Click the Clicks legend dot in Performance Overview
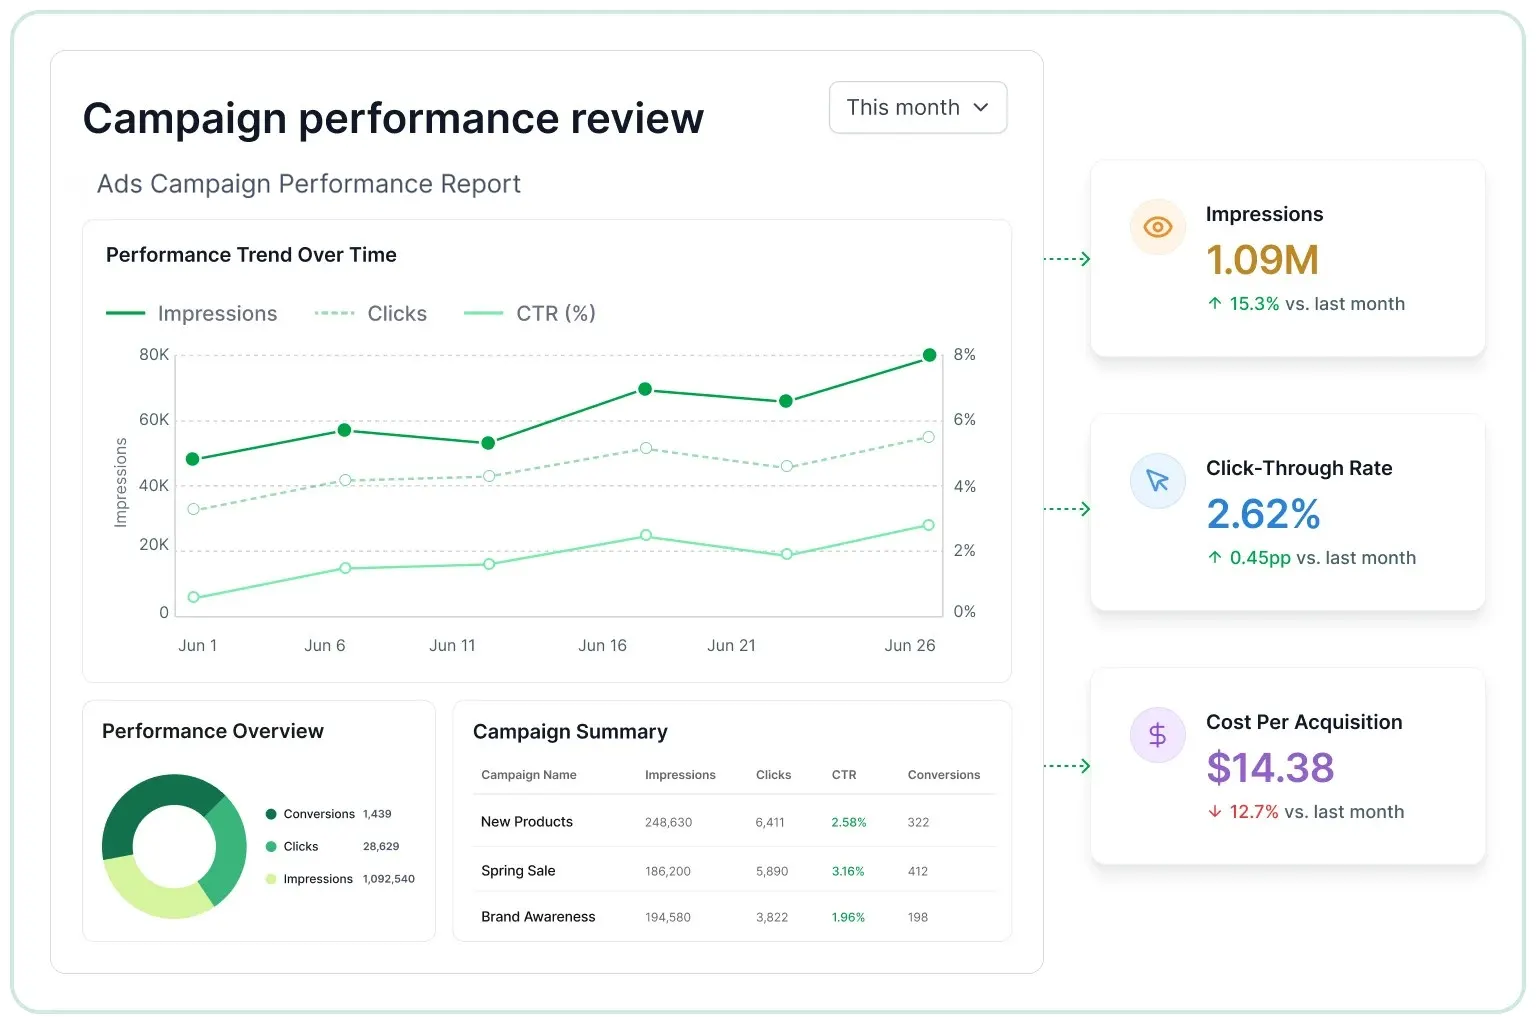 (x=271, y=846)
